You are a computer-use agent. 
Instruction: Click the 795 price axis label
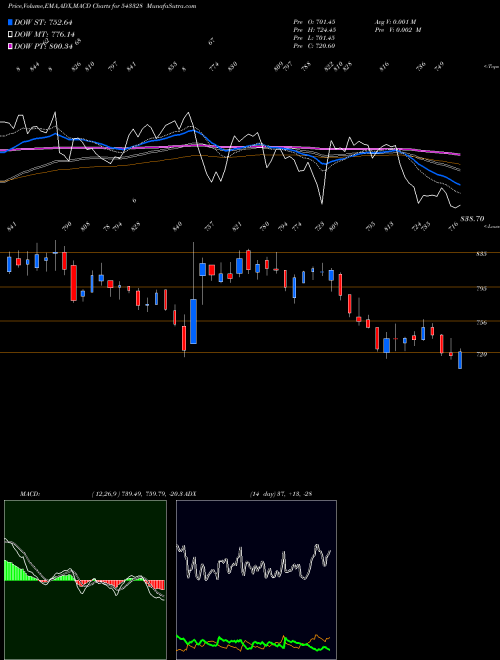481,289
